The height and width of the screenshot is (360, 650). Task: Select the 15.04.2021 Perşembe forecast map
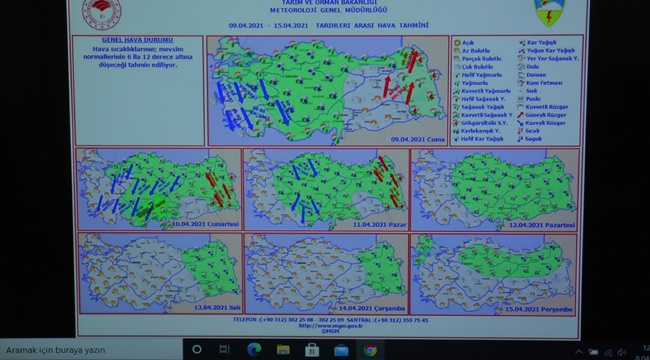click(x=493, y=274)
